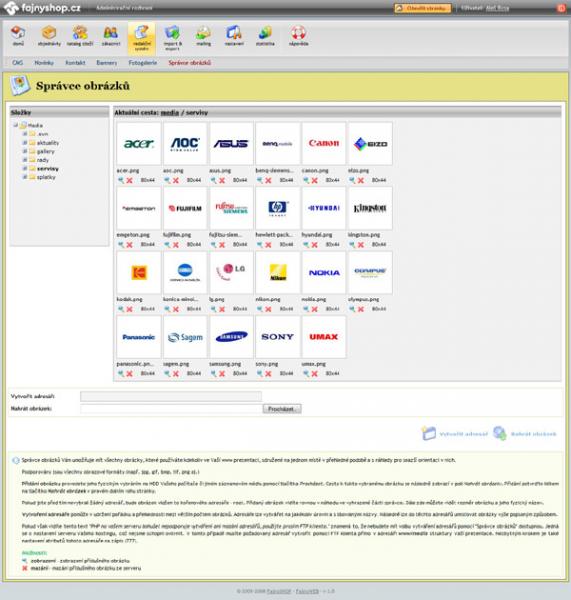Click the red logout power icon
Image resolution: width=571 pixels, height=600 pixels.
(561, 8)
